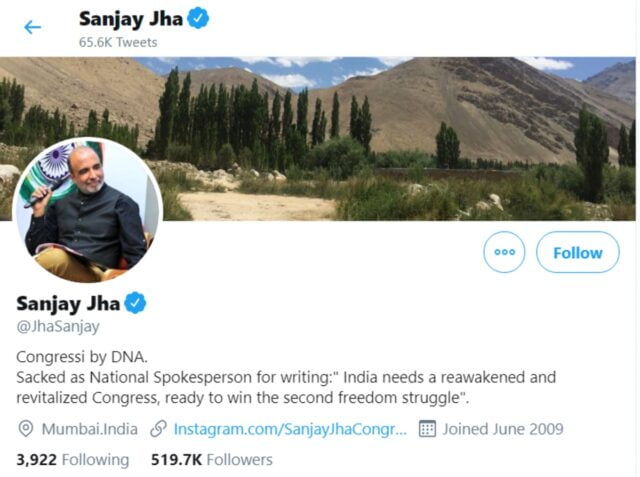Click the verified badge beside the profile name
Screen dimensions: 640x477
(x=135, y=303)
